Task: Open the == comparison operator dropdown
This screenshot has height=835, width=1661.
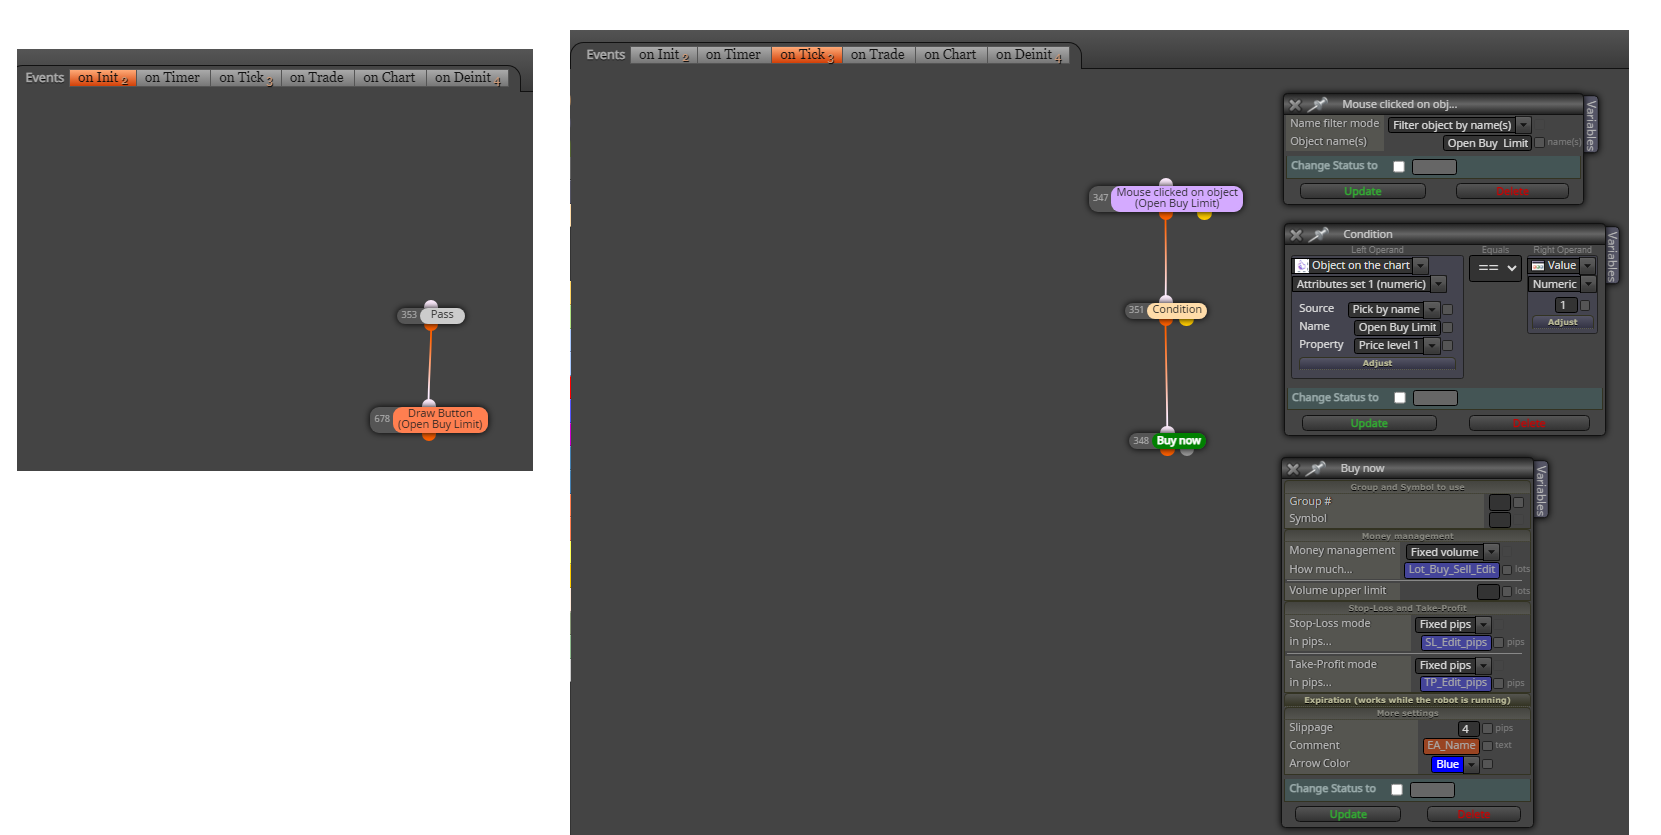Action: pos(1495,268)
